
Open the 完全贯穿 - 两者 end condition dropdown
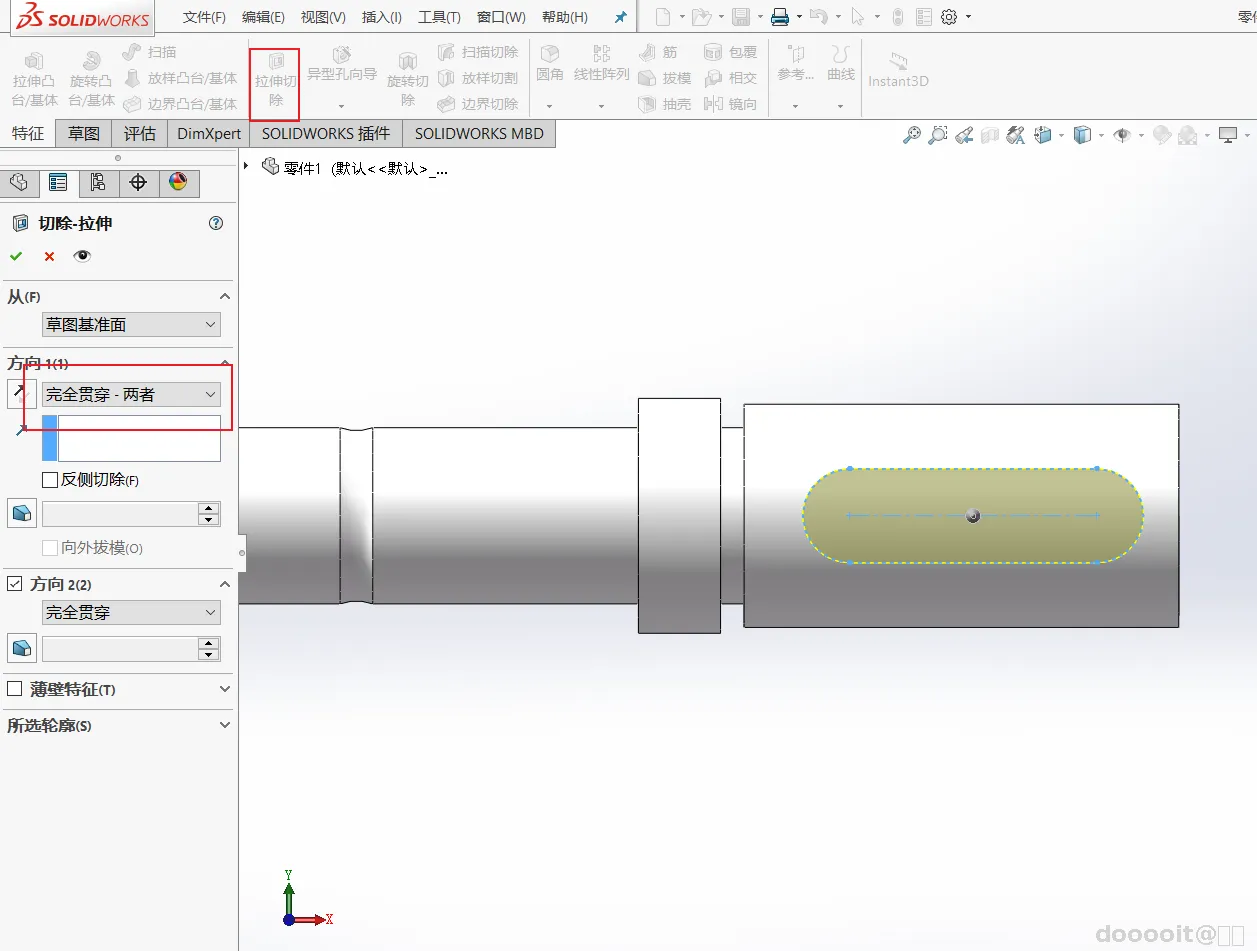point(130,395)
